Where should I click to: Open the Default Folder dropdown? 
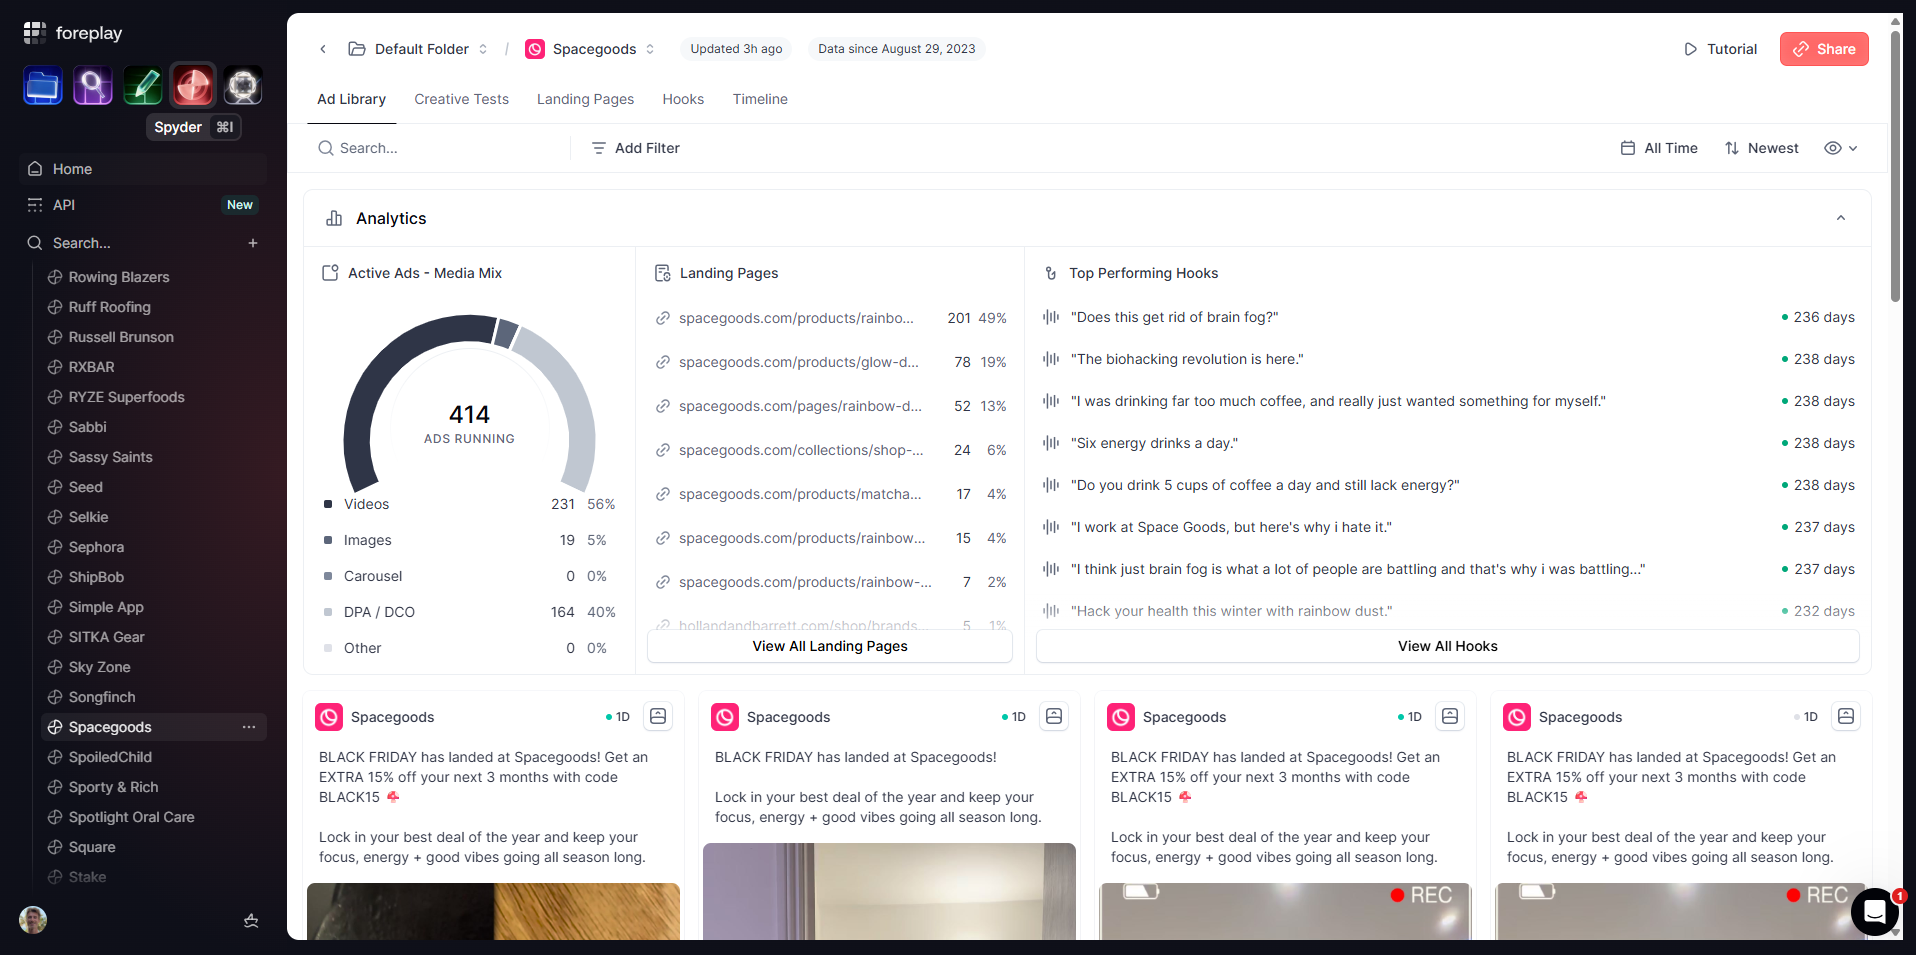(x=418, y=49)
